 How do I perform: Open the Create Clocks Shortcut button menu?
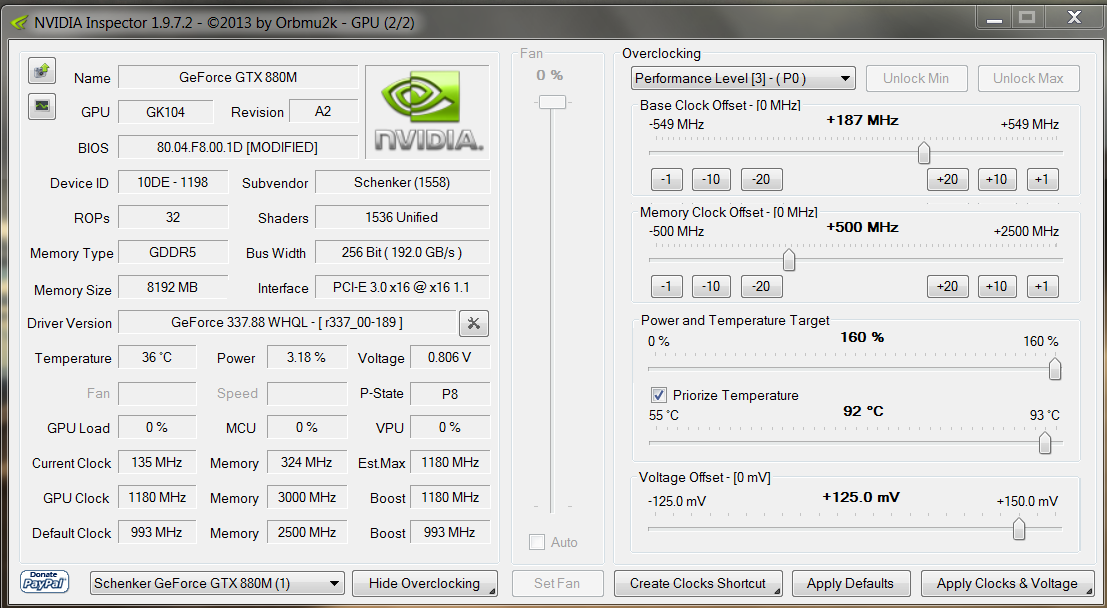click(698, 583)
